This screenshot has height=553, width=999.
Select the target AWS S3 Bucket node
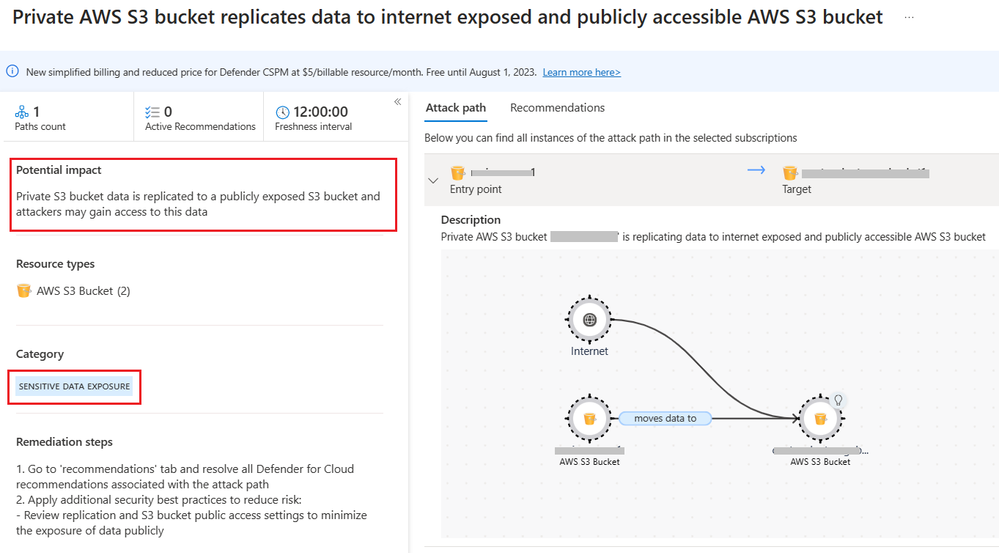click(x=819, y=418)
